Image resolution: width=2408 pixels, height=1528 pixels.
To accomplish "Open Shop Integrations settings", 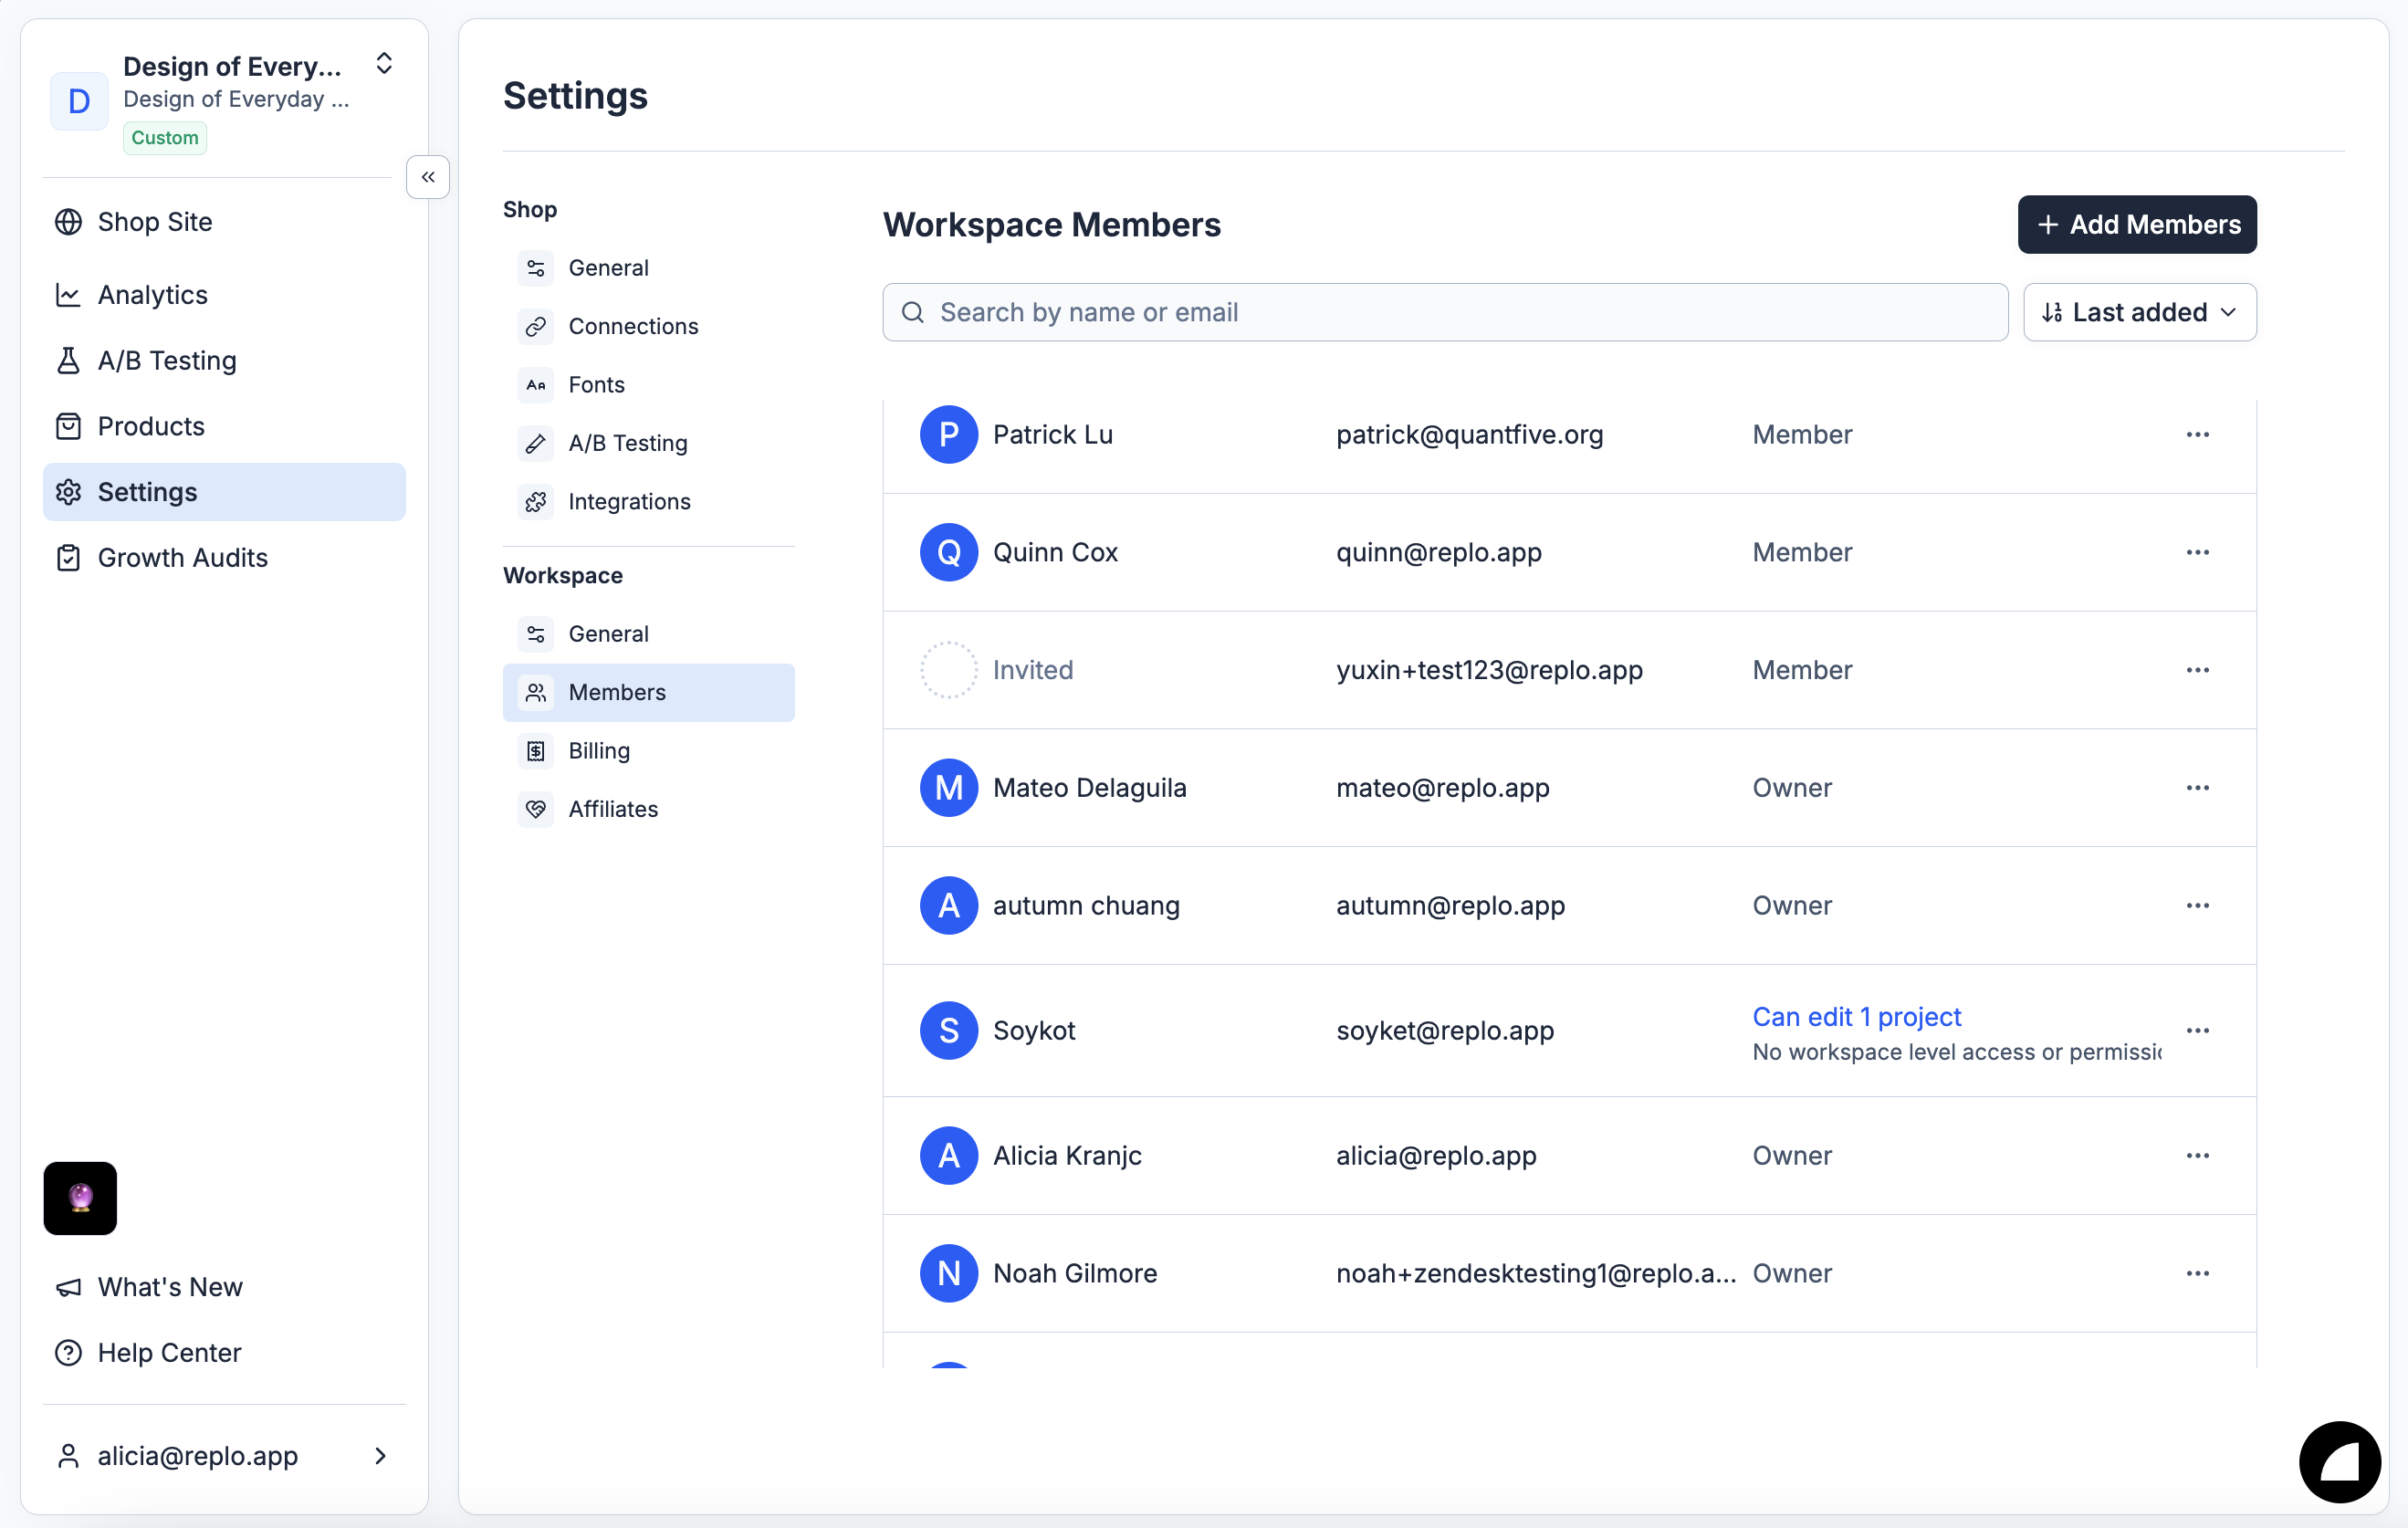I will [x=628, y=501].
